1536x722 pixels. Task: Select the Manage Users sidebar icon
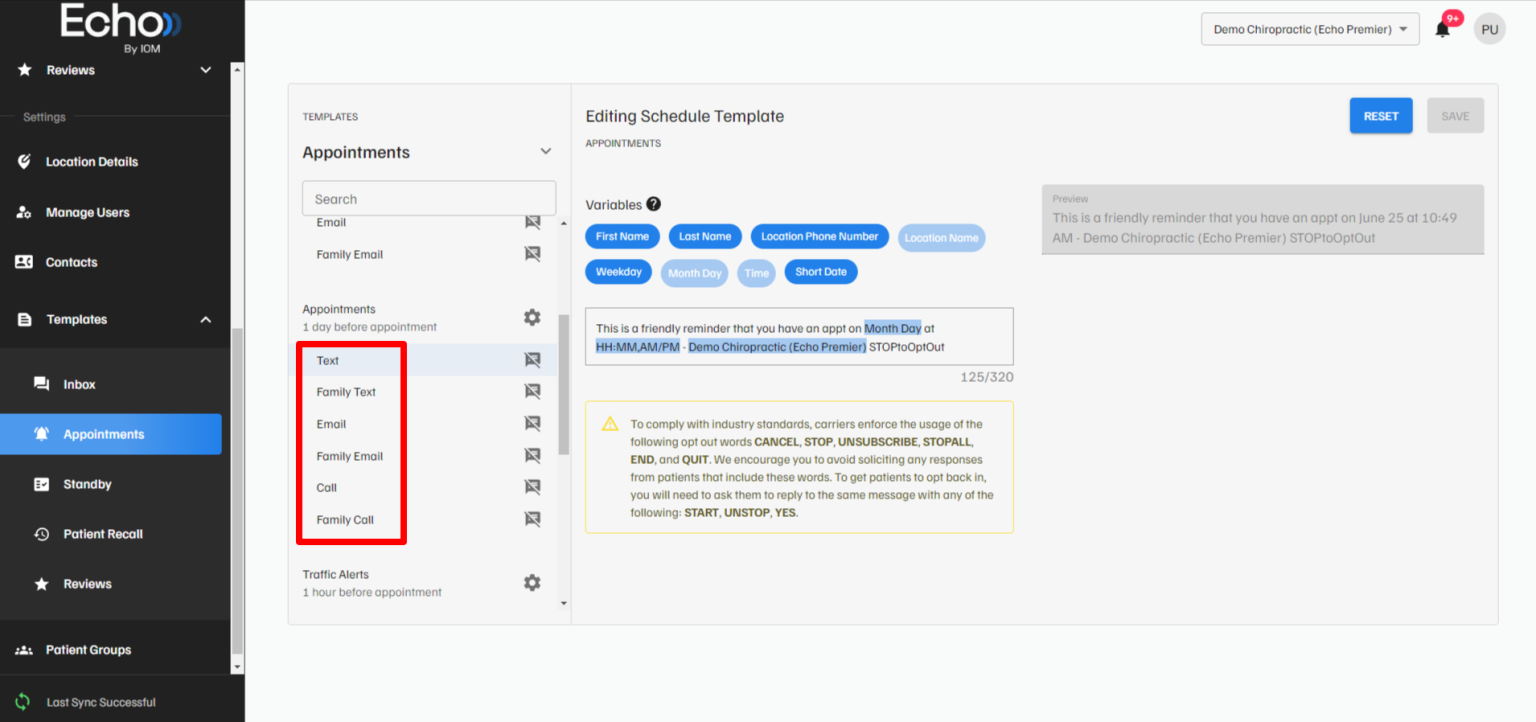coord(22,212)
